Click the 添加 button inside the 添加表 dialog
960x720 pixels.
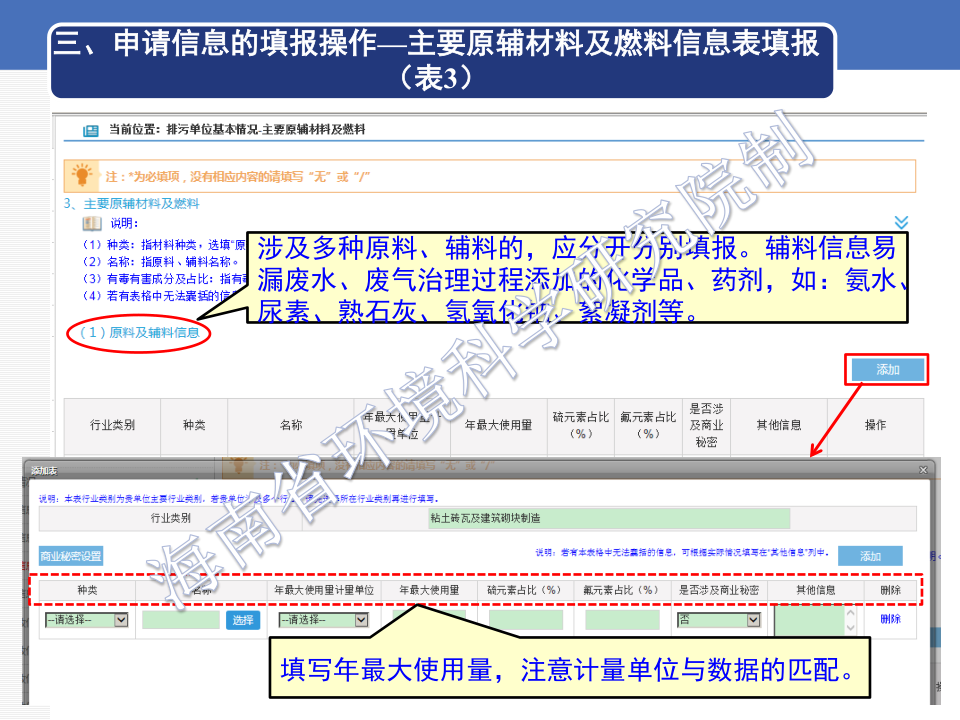(870, 556)
